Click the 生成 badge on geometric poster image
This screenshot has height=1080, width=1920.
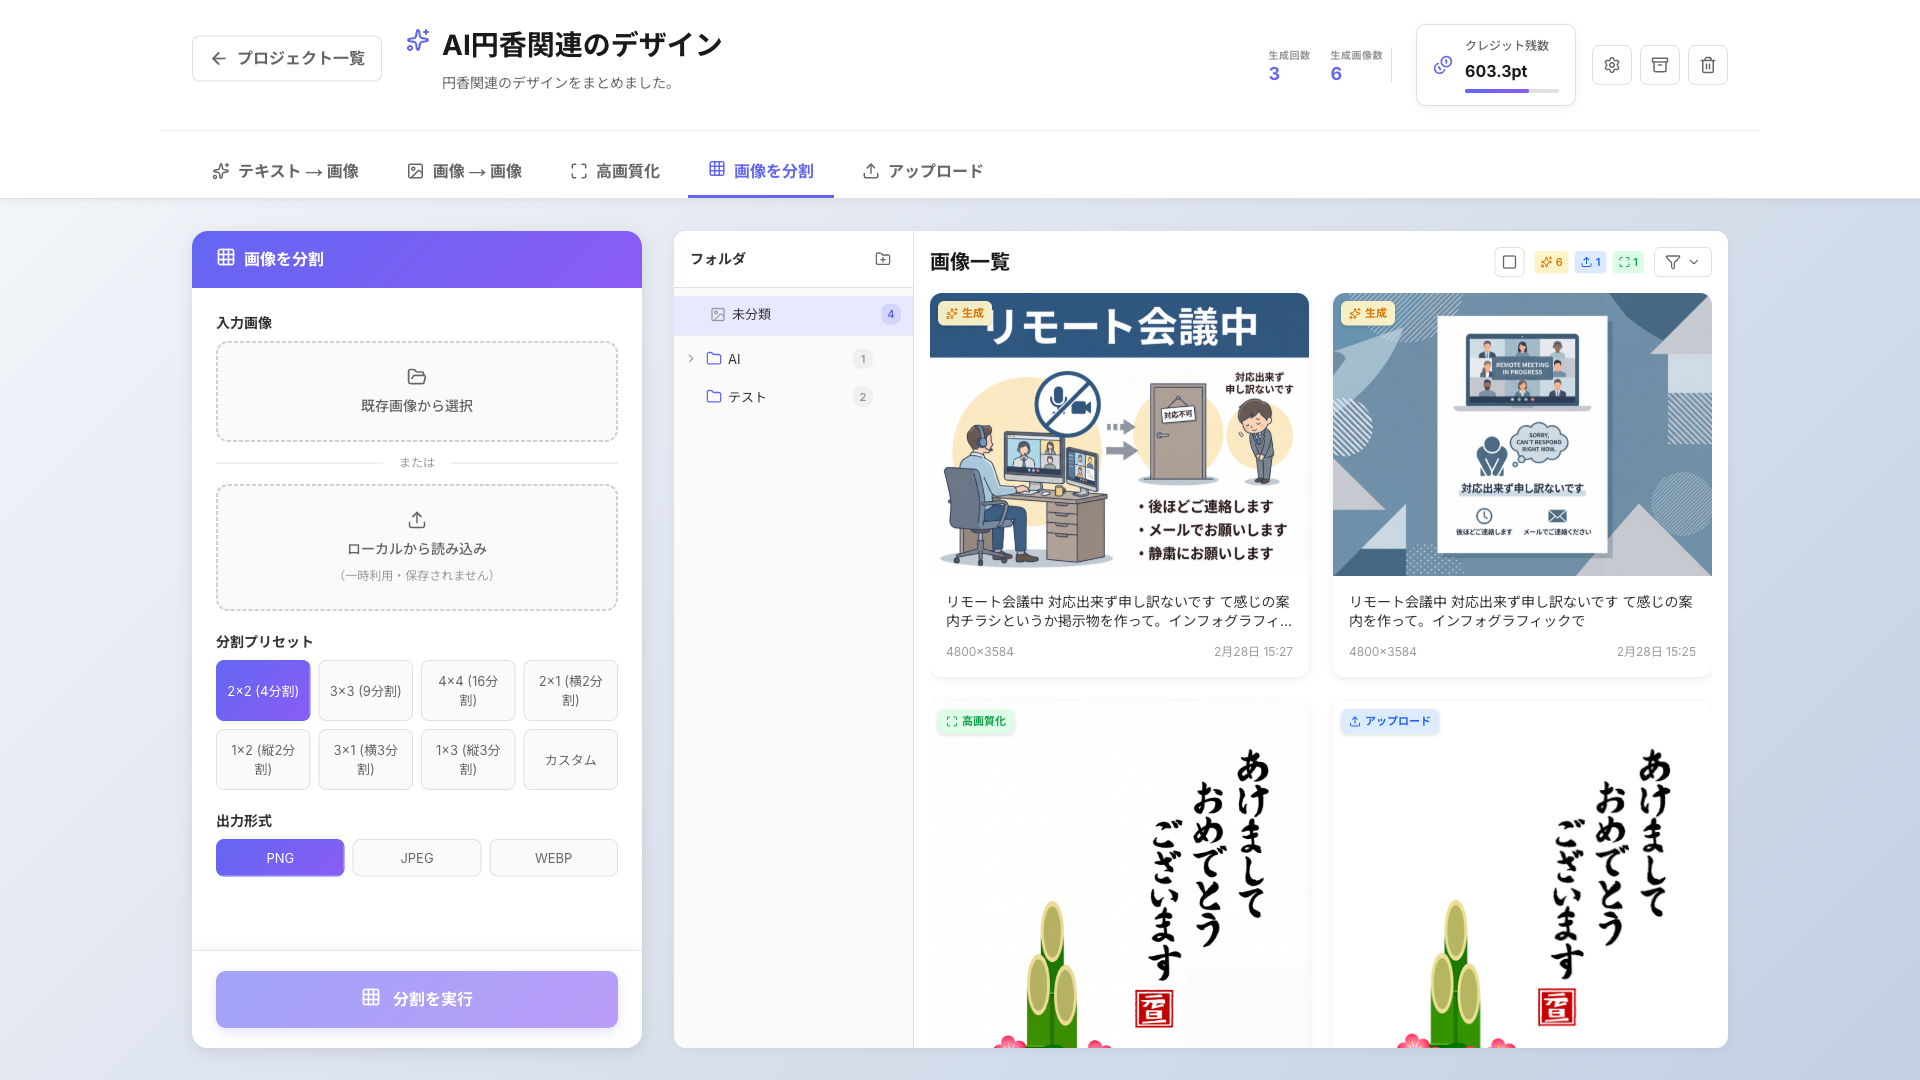pos(1367,313)
